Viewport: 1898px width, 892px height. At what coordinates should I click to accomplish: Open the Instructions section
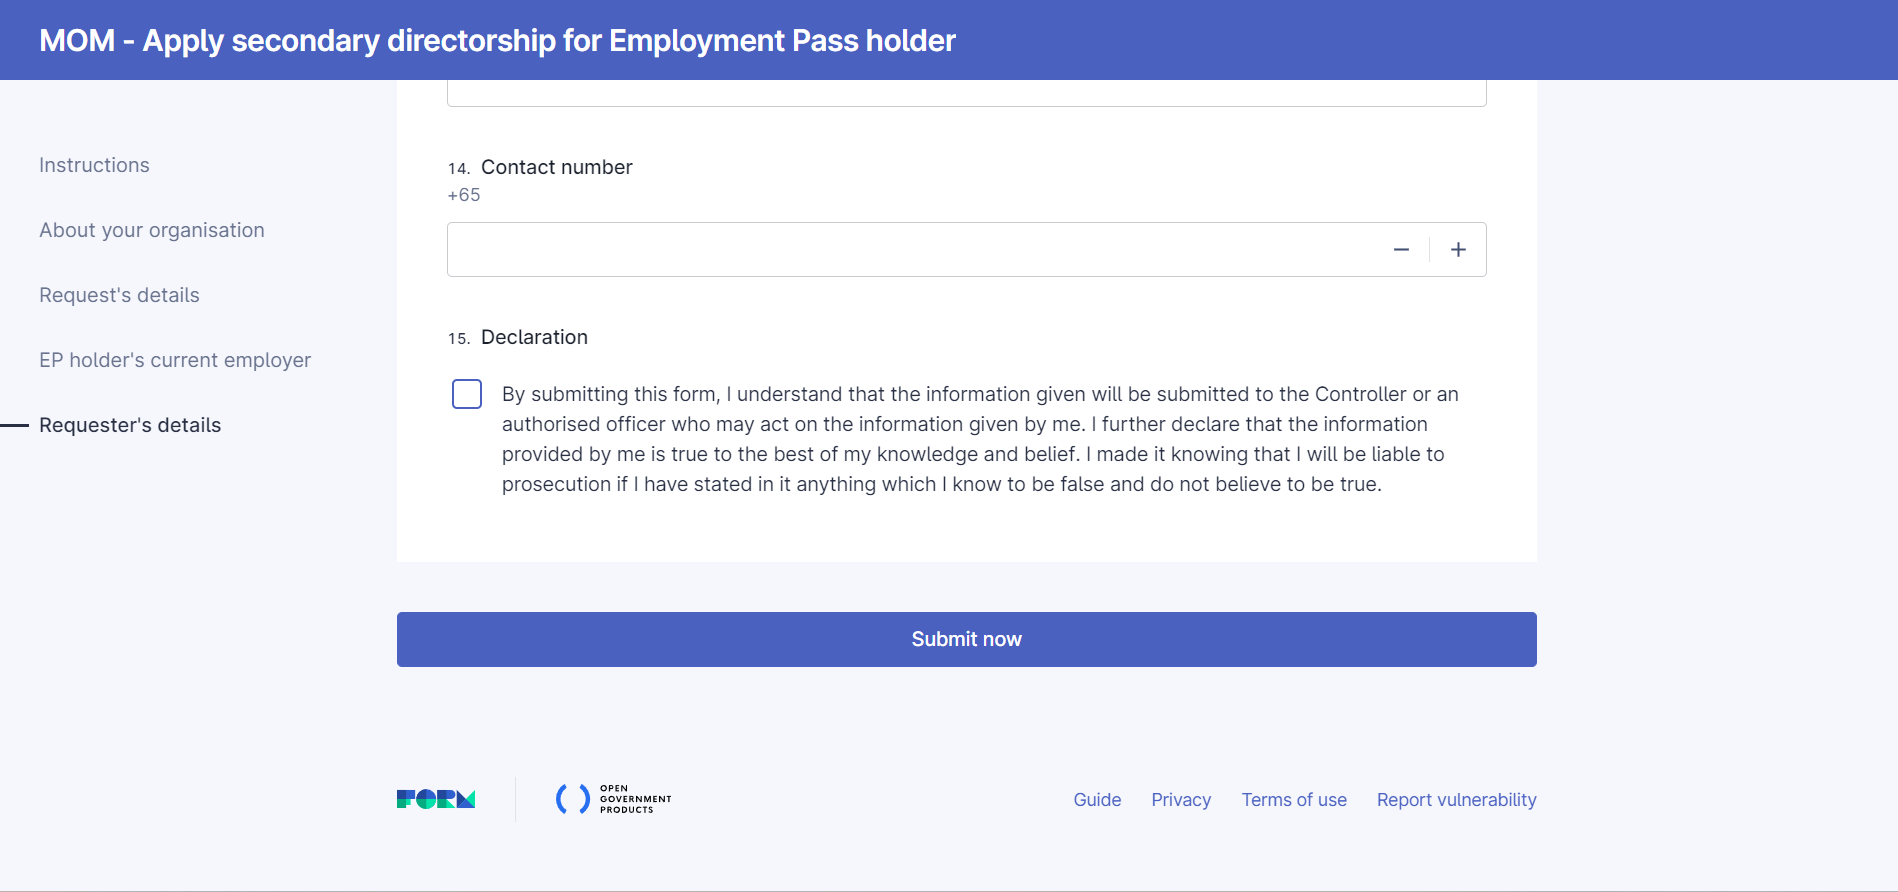click(94, 165)
